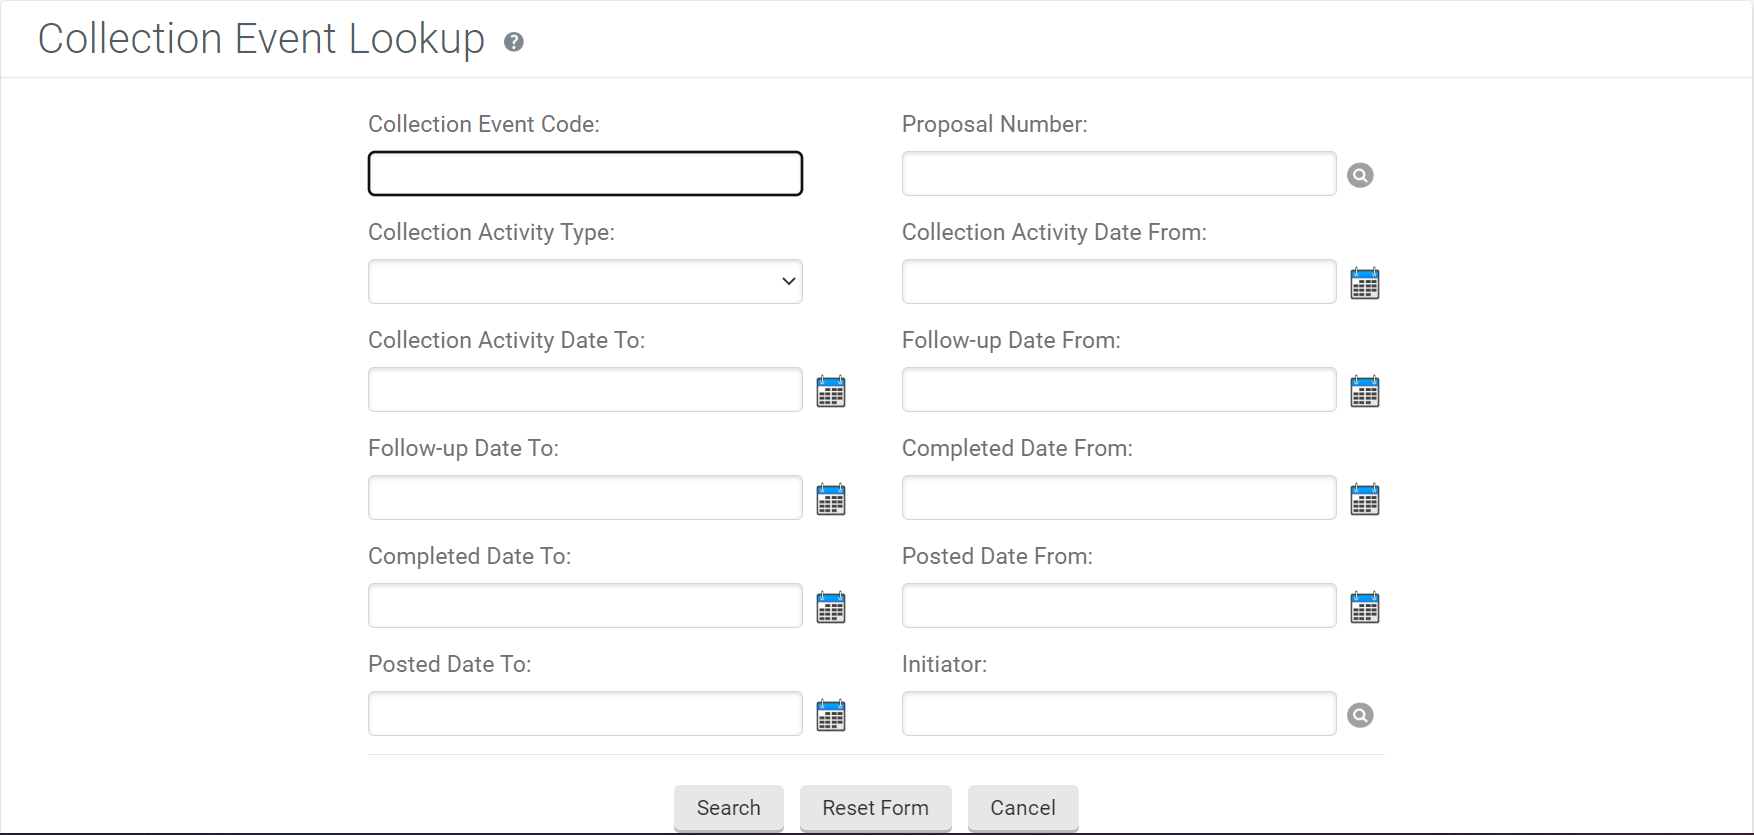Open calendar for Collection Activity Date From
The height and width of the screenshot is (835, 1754).
click(1364, 284)
